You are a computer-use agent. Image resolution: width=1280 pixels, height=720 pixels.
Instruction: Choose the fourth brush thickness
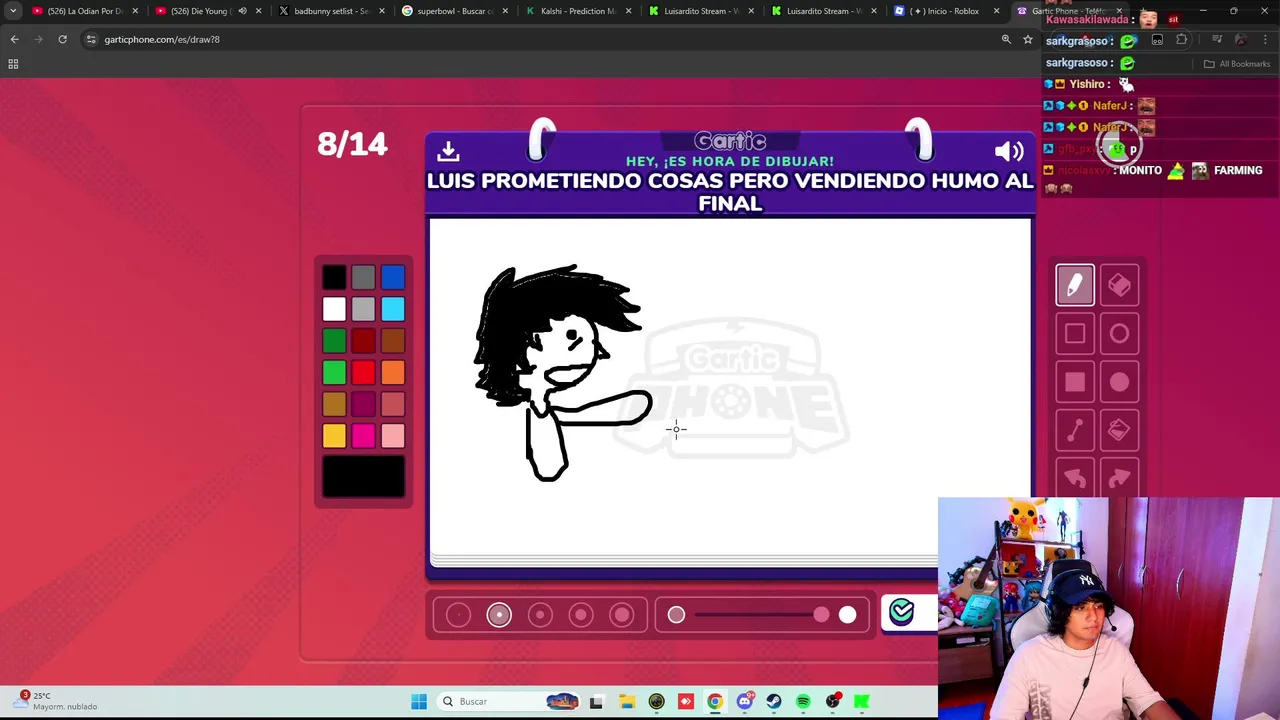pos(581,615)
